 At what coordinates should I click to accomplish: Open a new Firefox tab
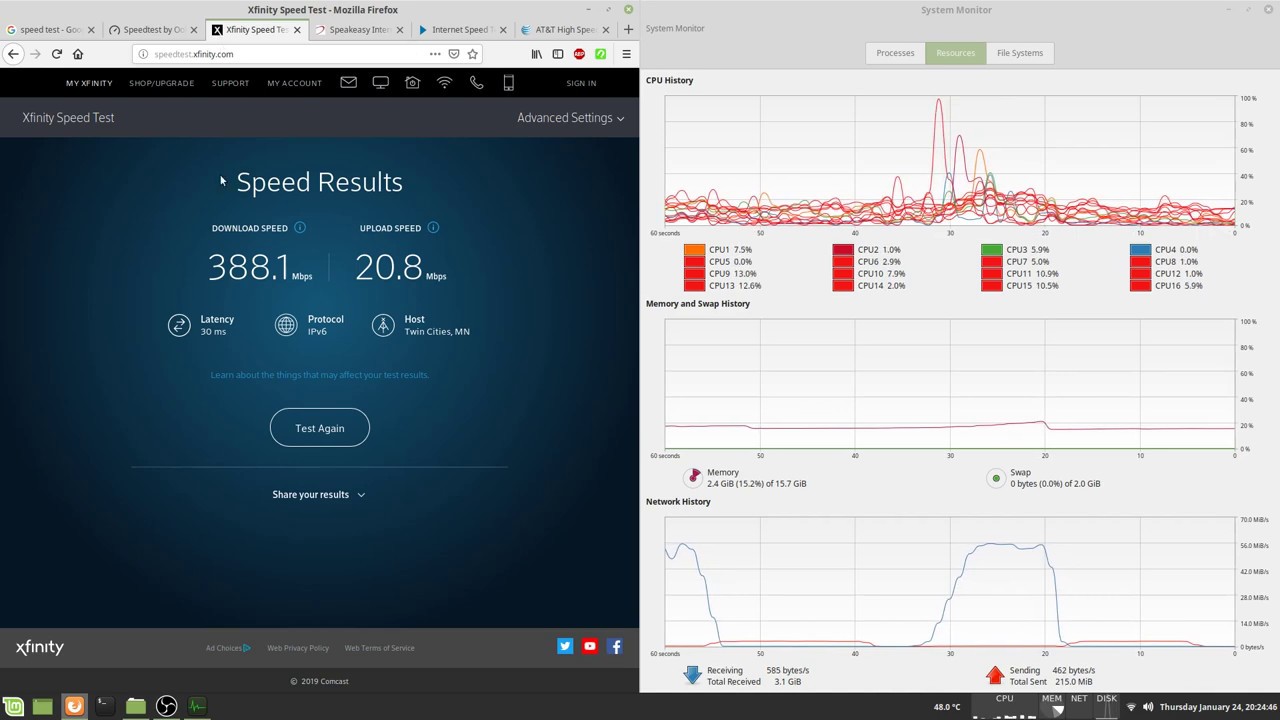click(x=628, y=29)
